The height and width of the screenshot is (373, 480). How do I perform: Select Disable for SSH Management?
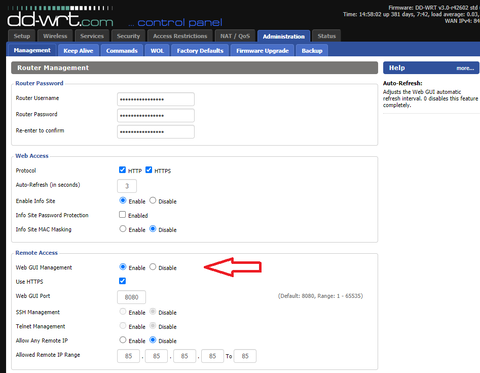click(x=153, y=312)
